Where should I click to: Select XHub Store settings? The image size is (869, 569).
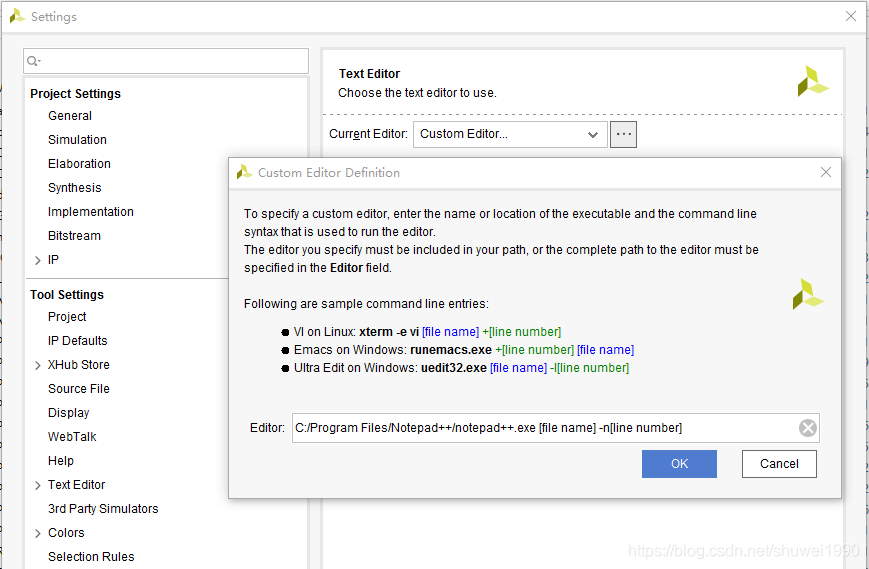[79, 365]
